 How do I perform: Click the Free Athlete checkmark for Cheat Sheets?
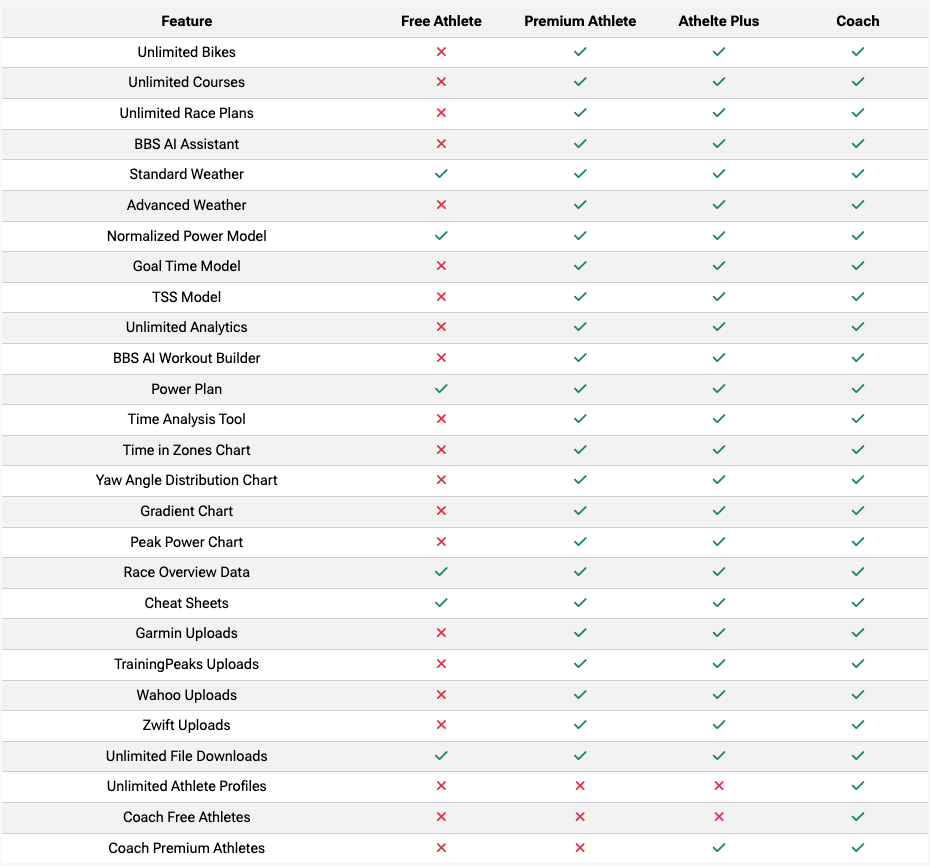tap(441, 603)
